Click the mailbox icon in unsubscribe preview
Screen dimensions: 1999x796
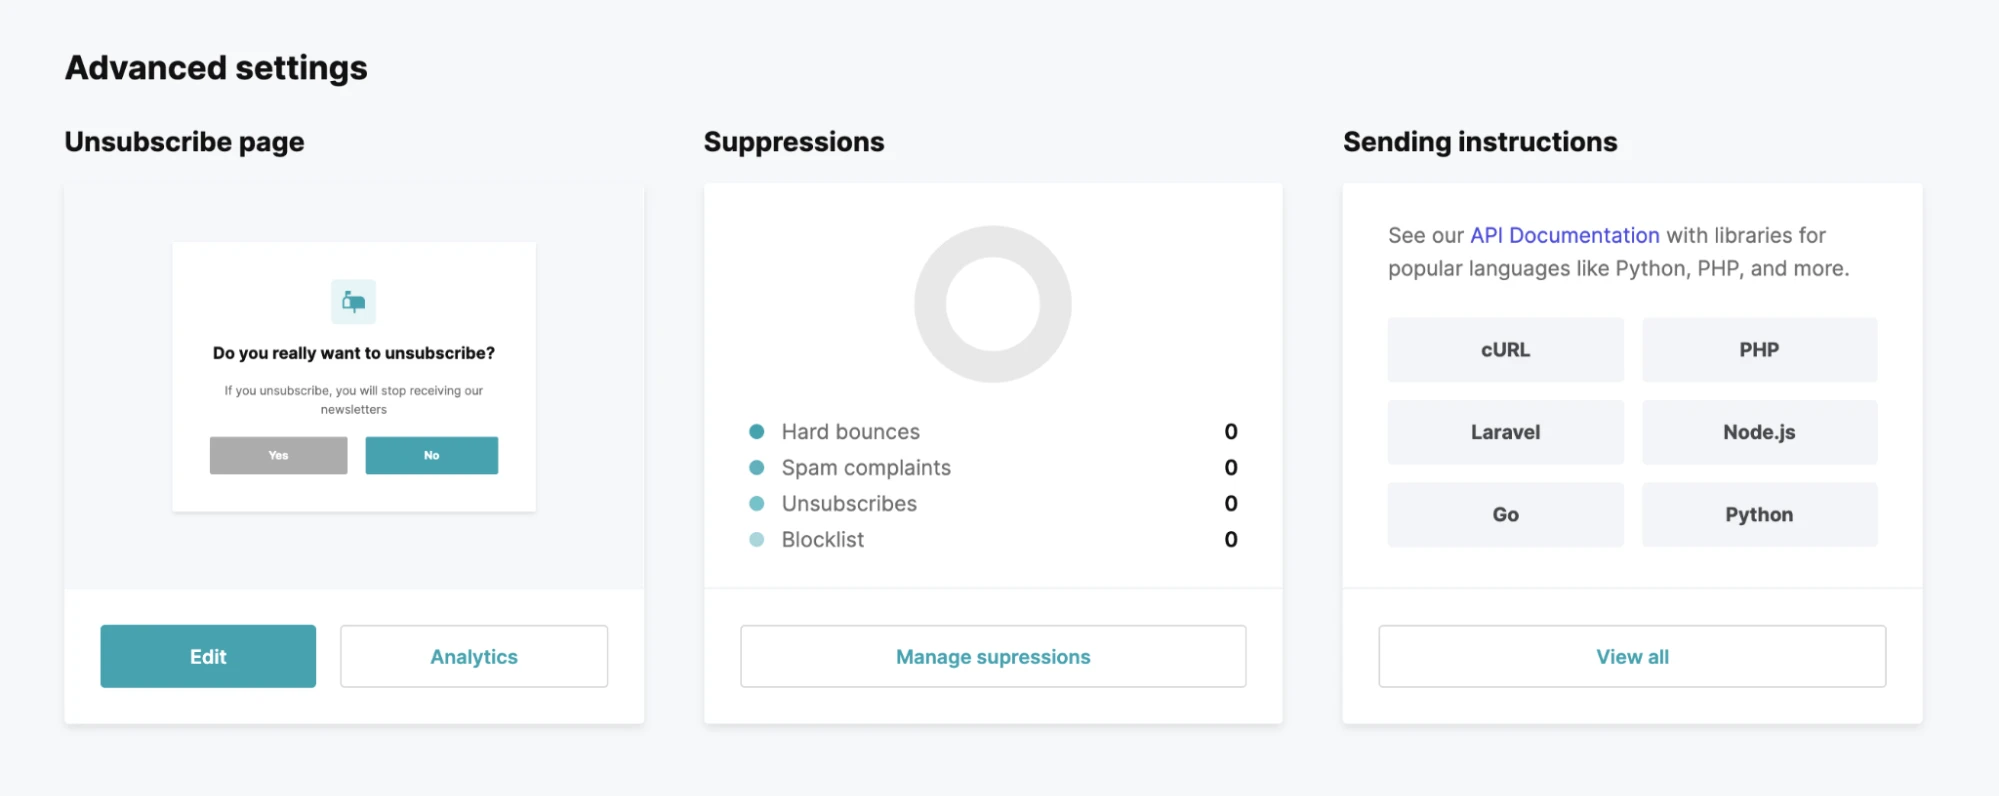[x=353, y=302]
